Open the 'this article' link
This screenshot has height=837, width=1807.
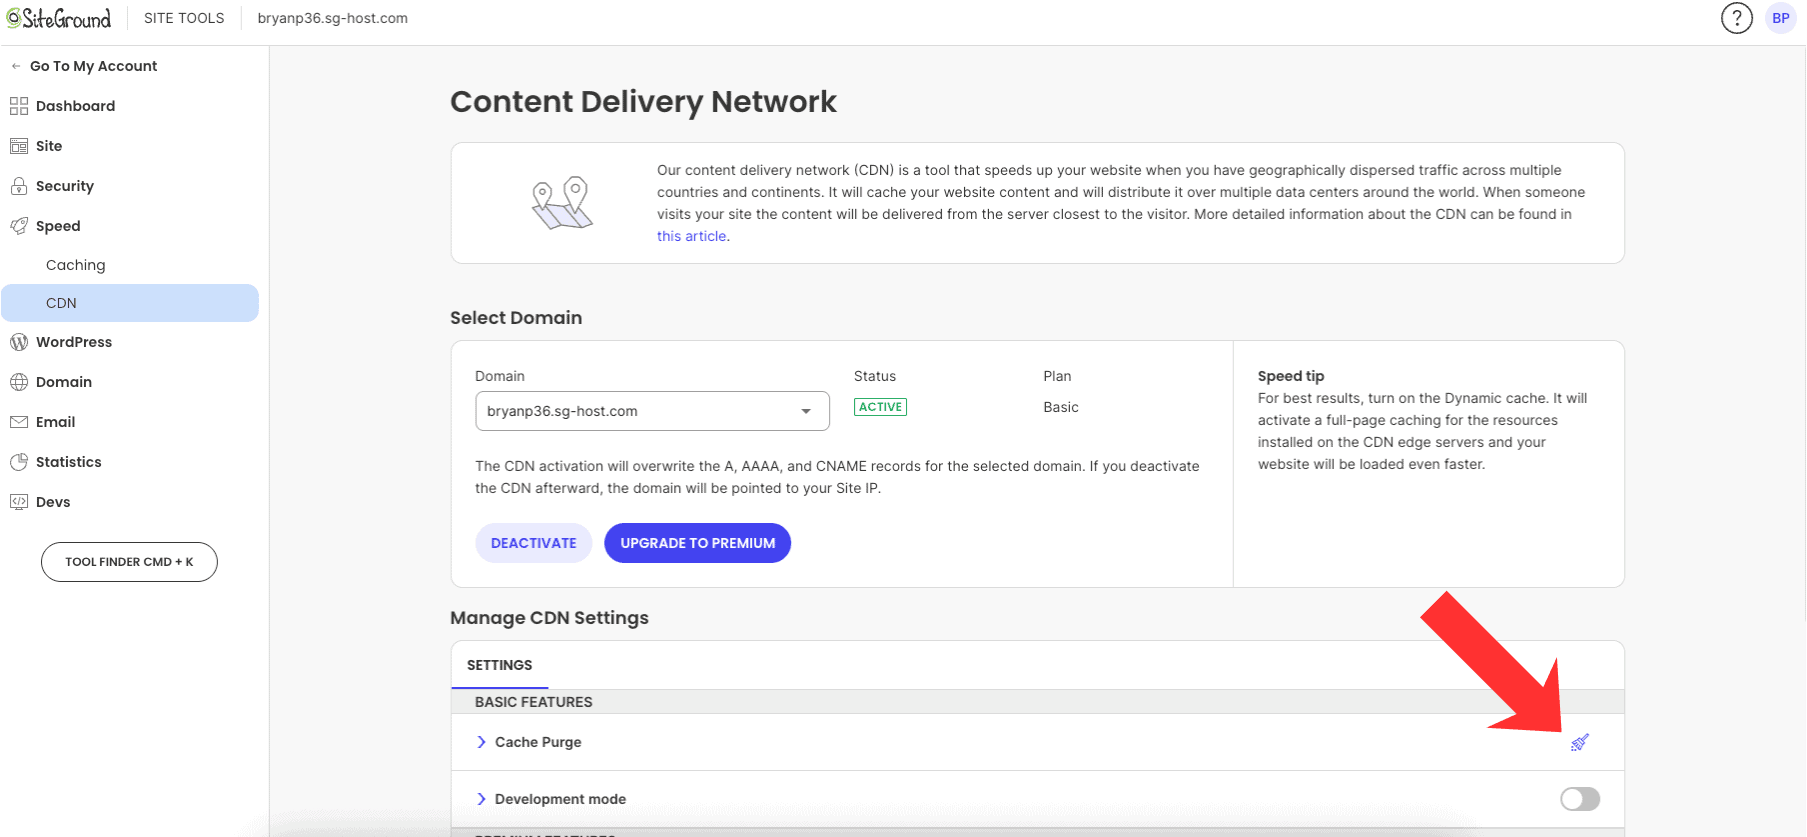pyautogui.click(x=692, y=236)
